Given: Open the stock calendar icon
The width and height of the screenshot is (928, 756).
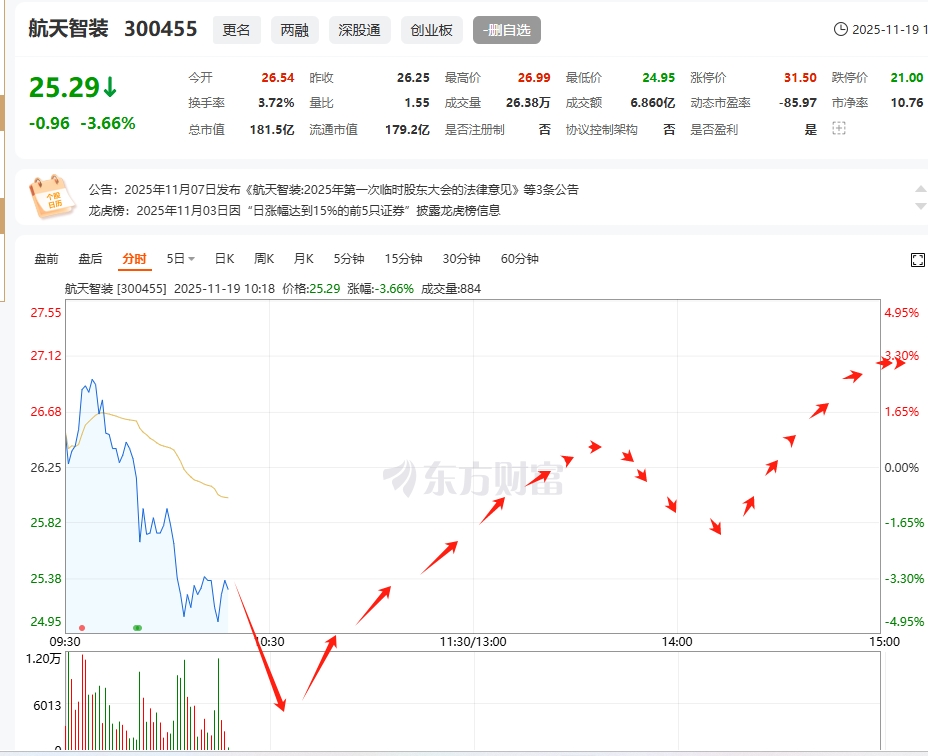Looking at the screenshot, I should [x=51, y=197].
